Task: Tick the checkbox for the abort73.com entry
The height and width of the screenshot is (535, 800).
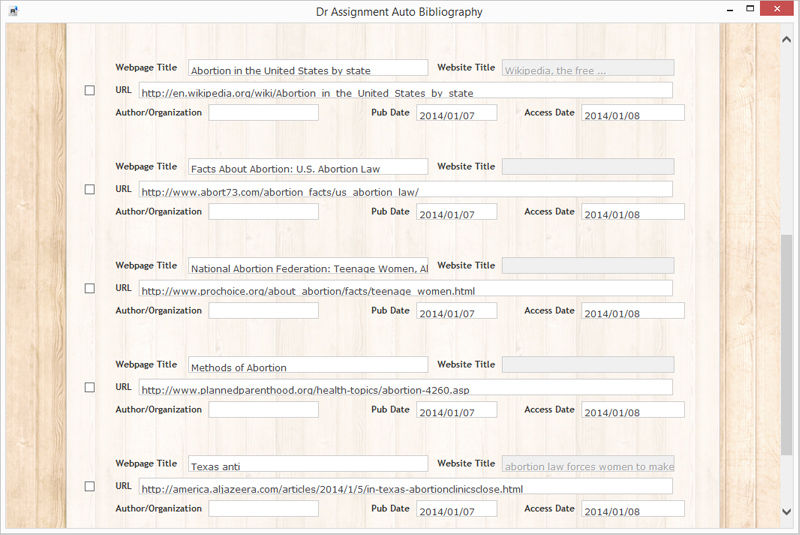Action: click(x=90, y=189)
